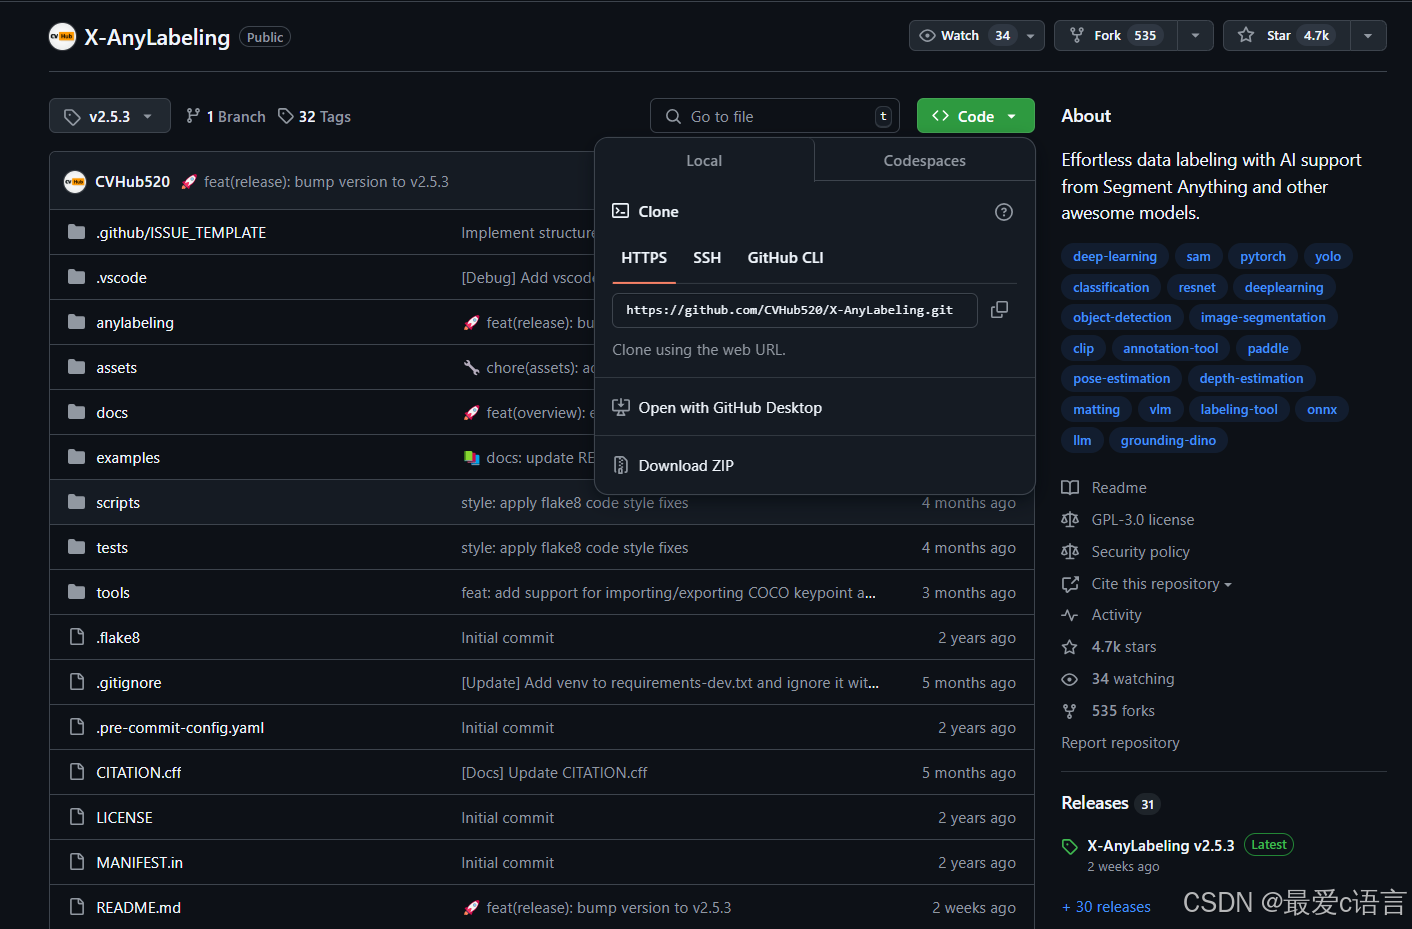The width and height of the screenshot is (1412, 929).
Task: Click the clone help question mark icon
Action: click(1004, 212)
